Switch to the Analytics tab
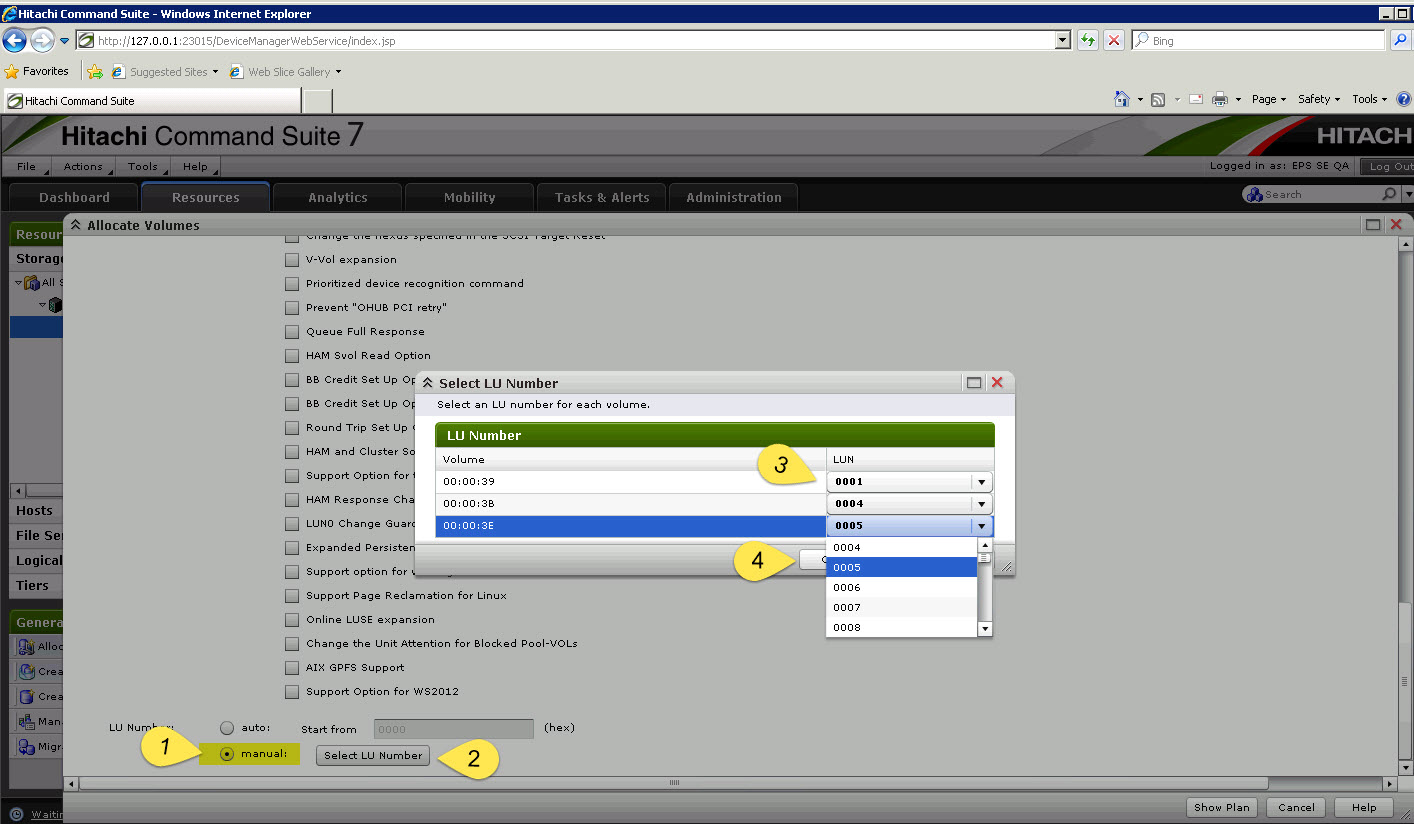Image resolution: width=1414 pixels, height=824 pixels. coord(337,197)
